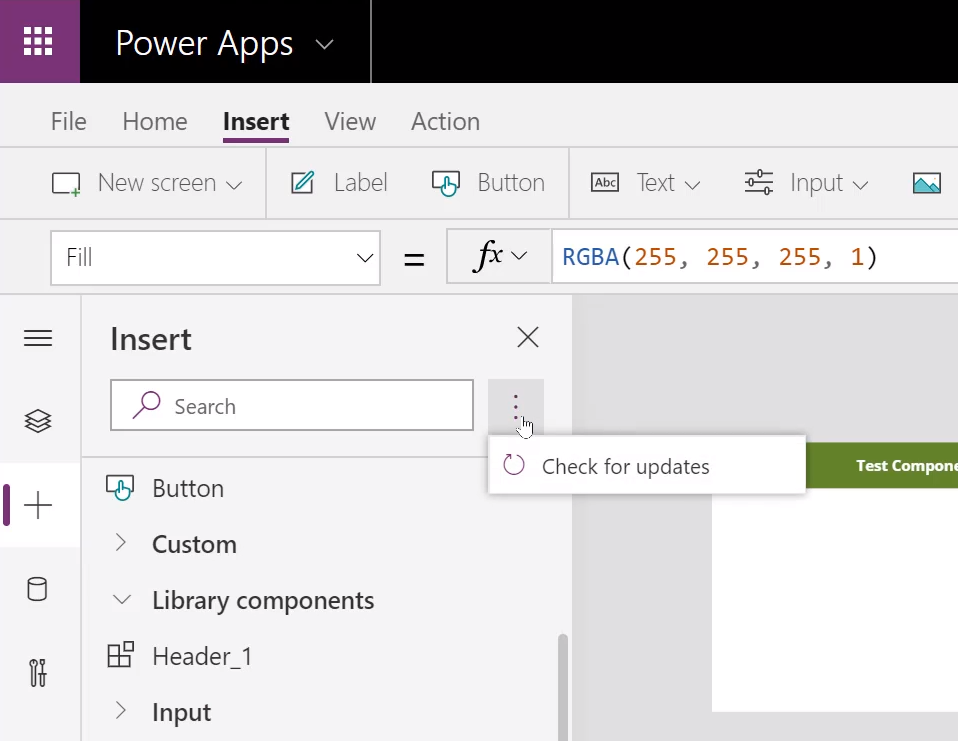This screenshot has height=741, width=958.
Task: Click the Search input field
Action: [x=291, y=406]
